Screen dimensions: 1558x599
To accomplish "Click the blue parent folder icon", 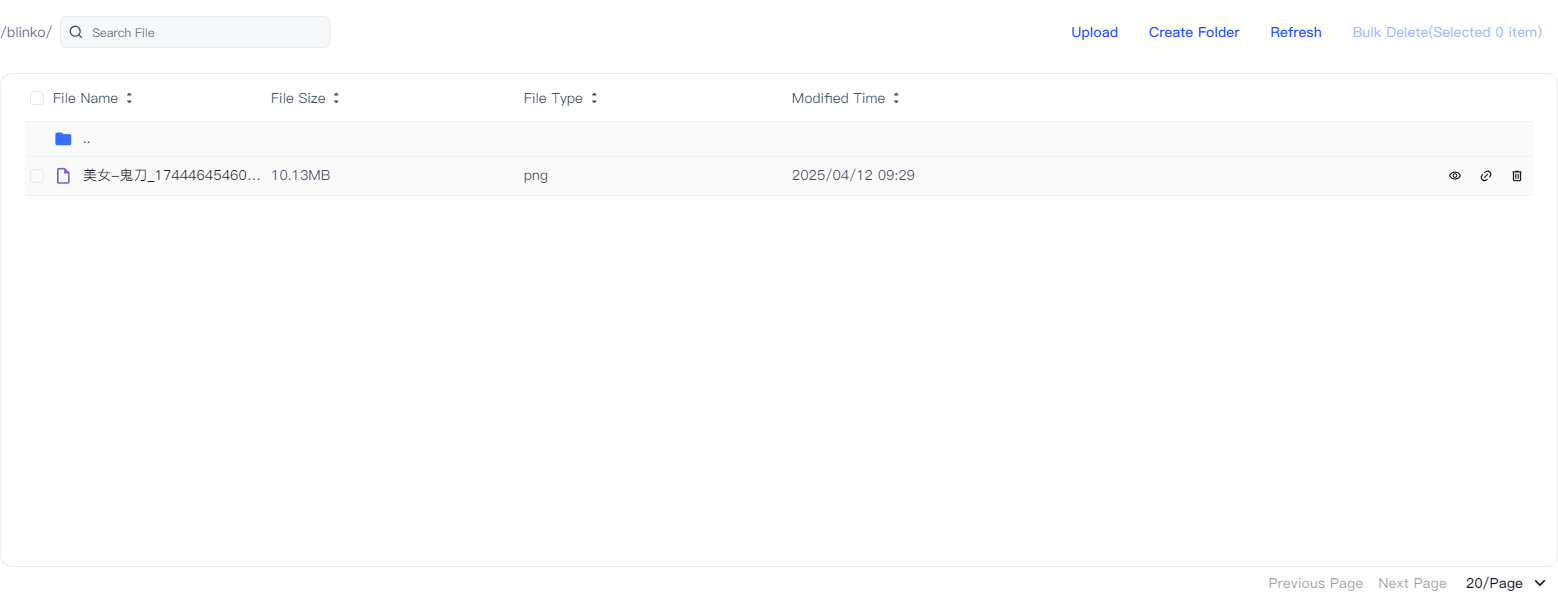I will click(x=63, y=139).
